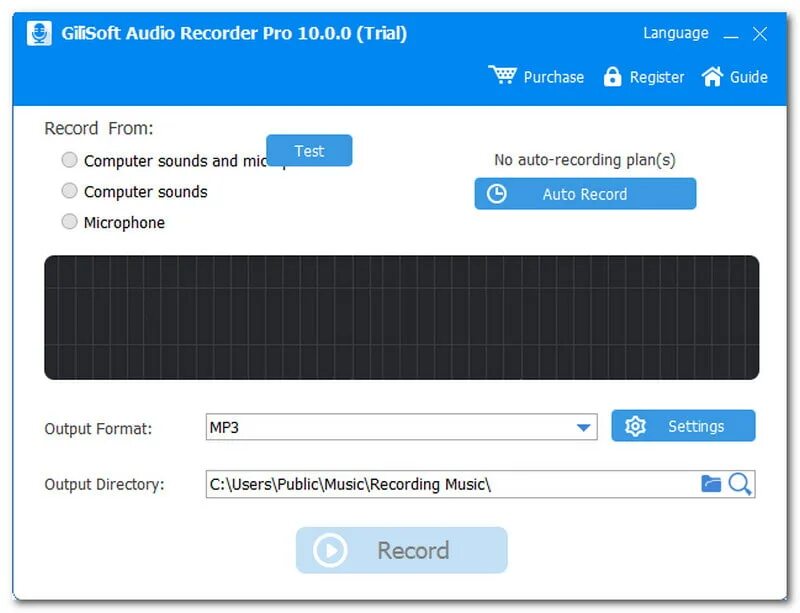The image size is (800, 613).
Task: Select the Computer sounds radio button
Action: [69, 191]
